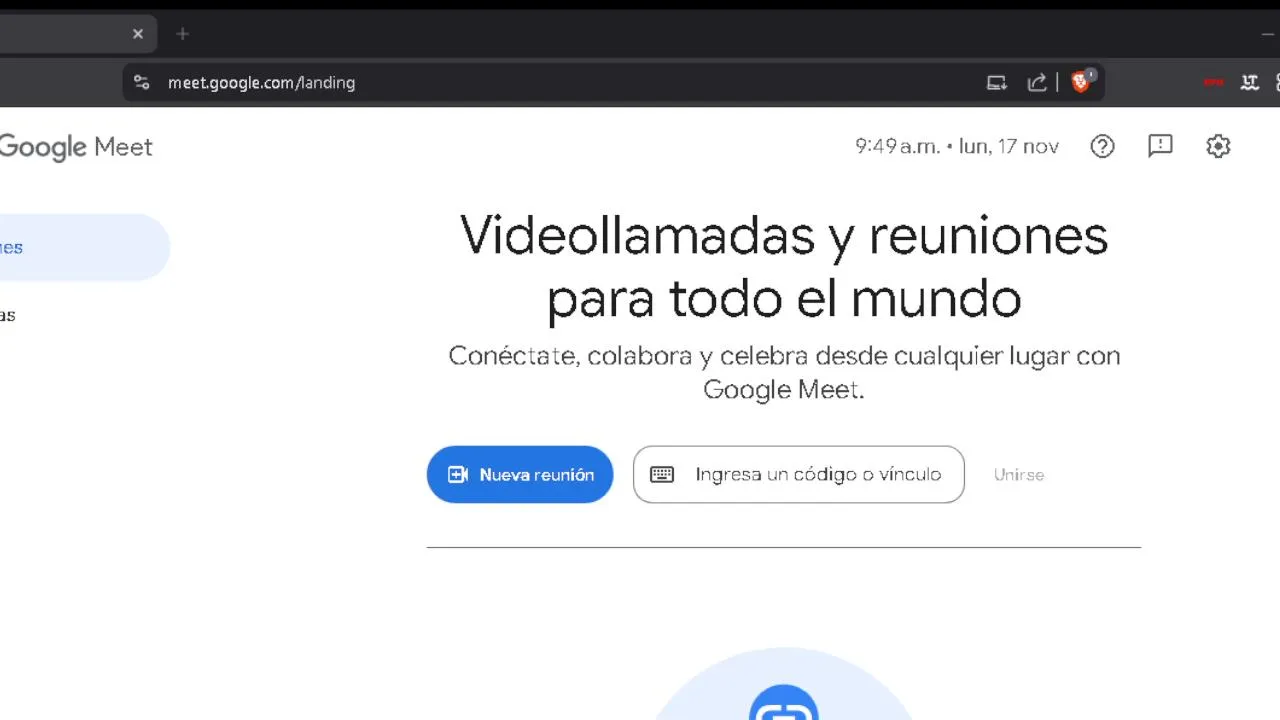Click the share page icon in address bar

pyautogui.click(x=1037, y=83)
